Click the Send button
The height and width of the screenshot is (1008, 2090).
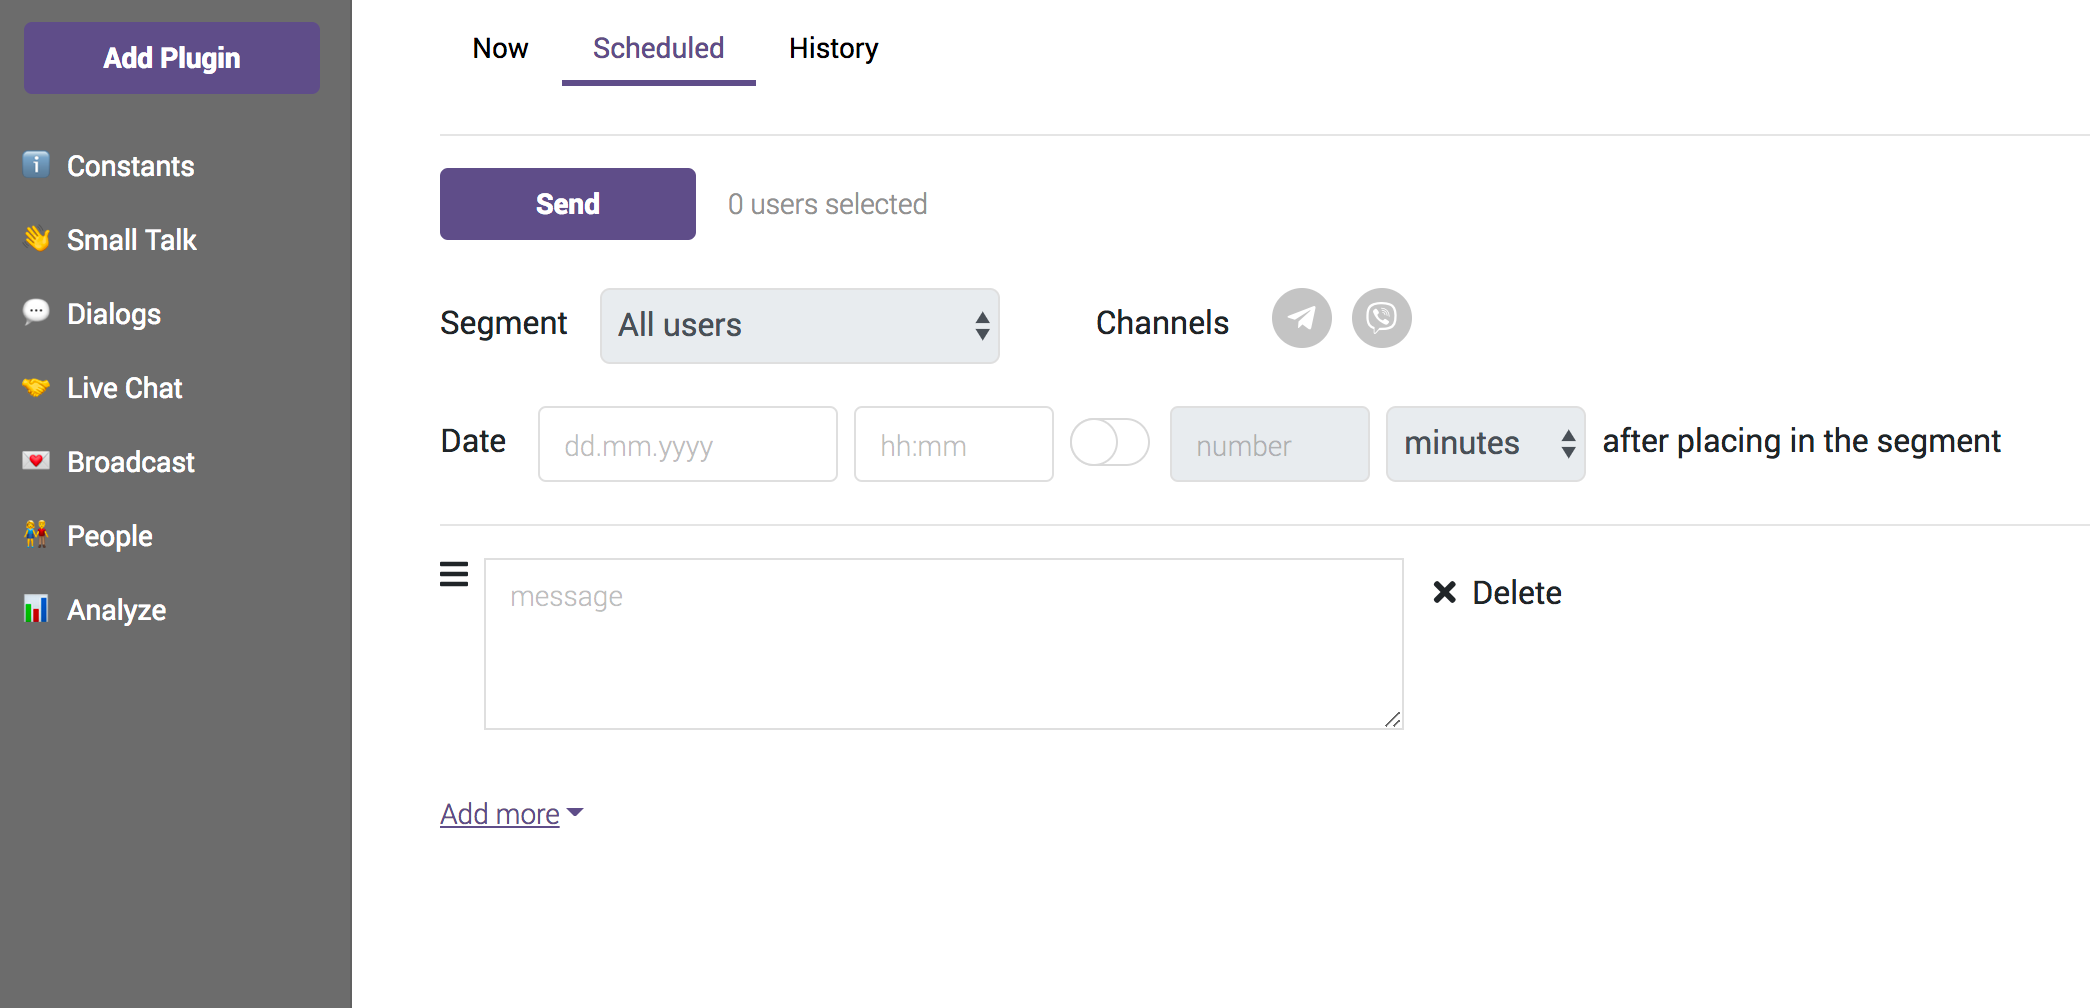[568, 204]
